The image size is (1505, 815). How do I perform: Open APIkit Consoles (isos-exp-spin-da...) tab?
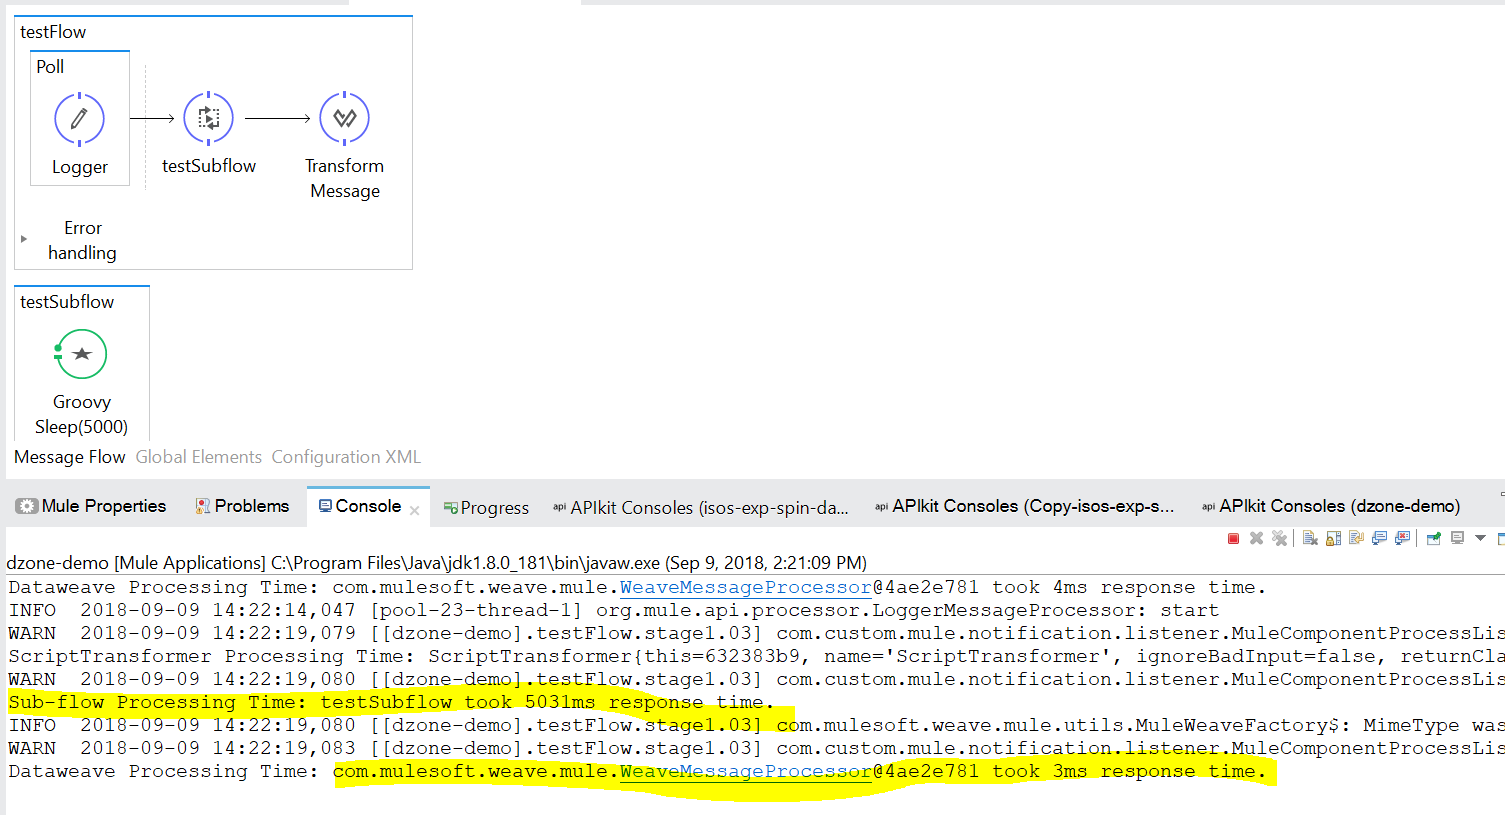click(x=700, y=508)
